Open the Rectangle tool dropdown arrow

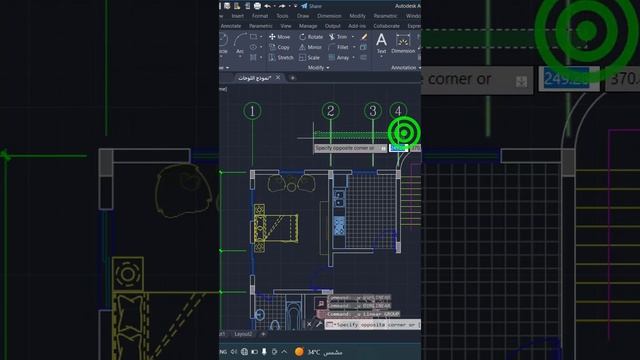[x=261, y=37]
